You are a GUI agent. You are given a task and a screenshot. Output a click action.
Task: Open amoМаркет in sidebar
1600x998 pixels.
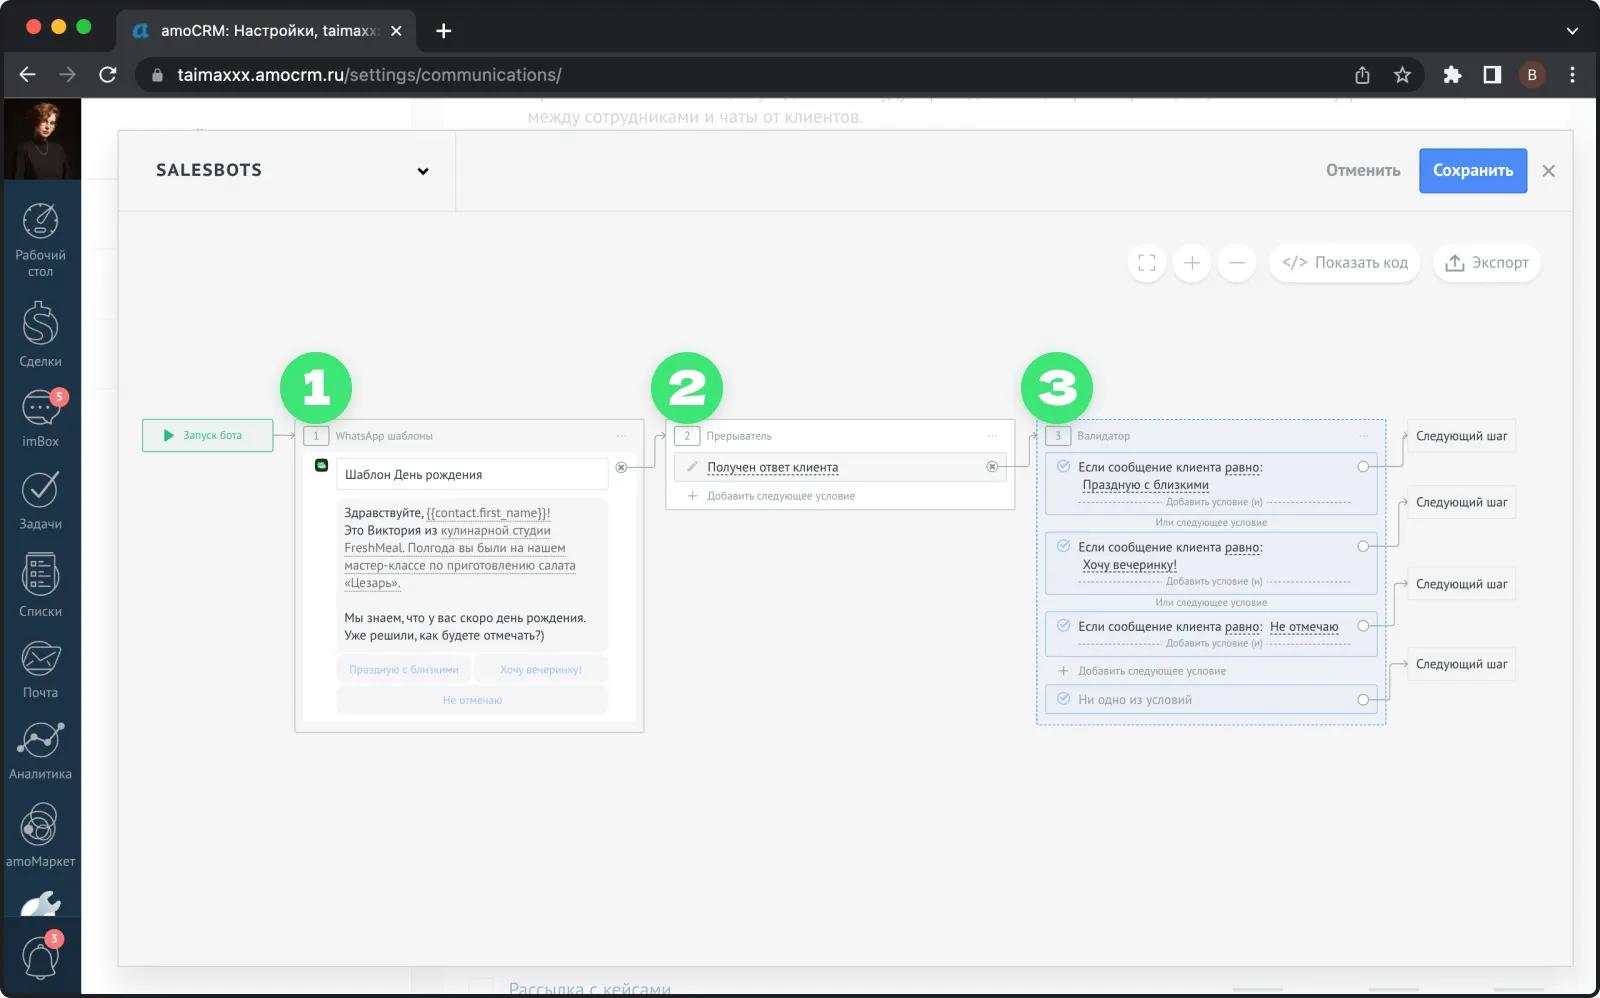coord(40,836)
